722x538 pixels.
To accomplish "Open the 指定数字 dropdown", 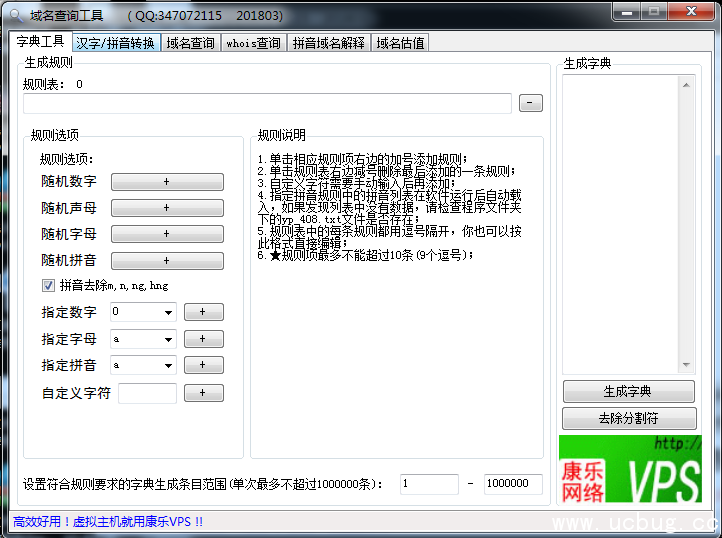I will point(167,312).
